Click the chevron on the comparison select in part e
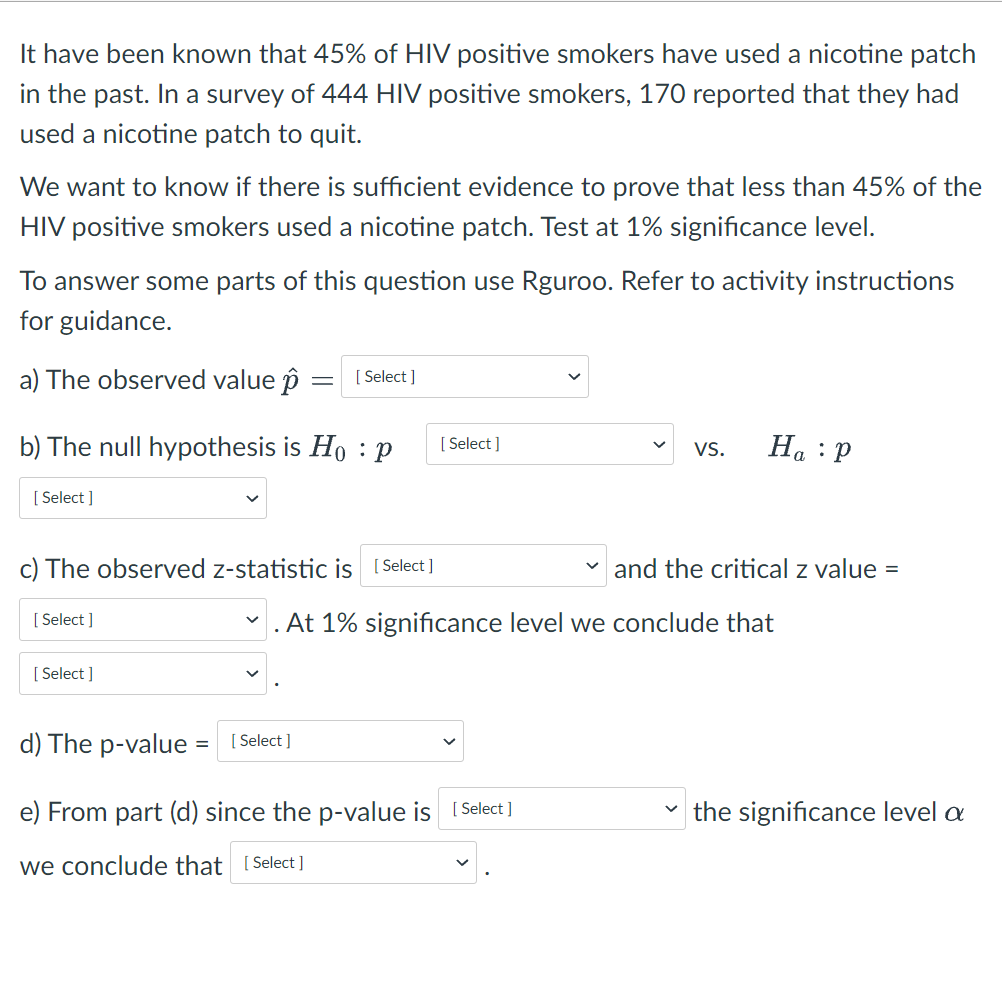1002x981 pixels. [x=671, y=808]
